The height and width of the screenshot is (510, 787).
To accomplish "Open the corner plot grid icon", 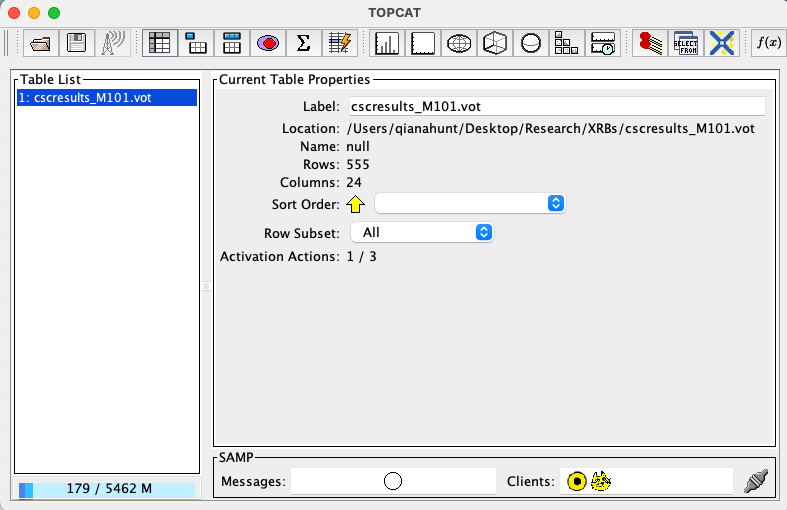I will 567,44.
